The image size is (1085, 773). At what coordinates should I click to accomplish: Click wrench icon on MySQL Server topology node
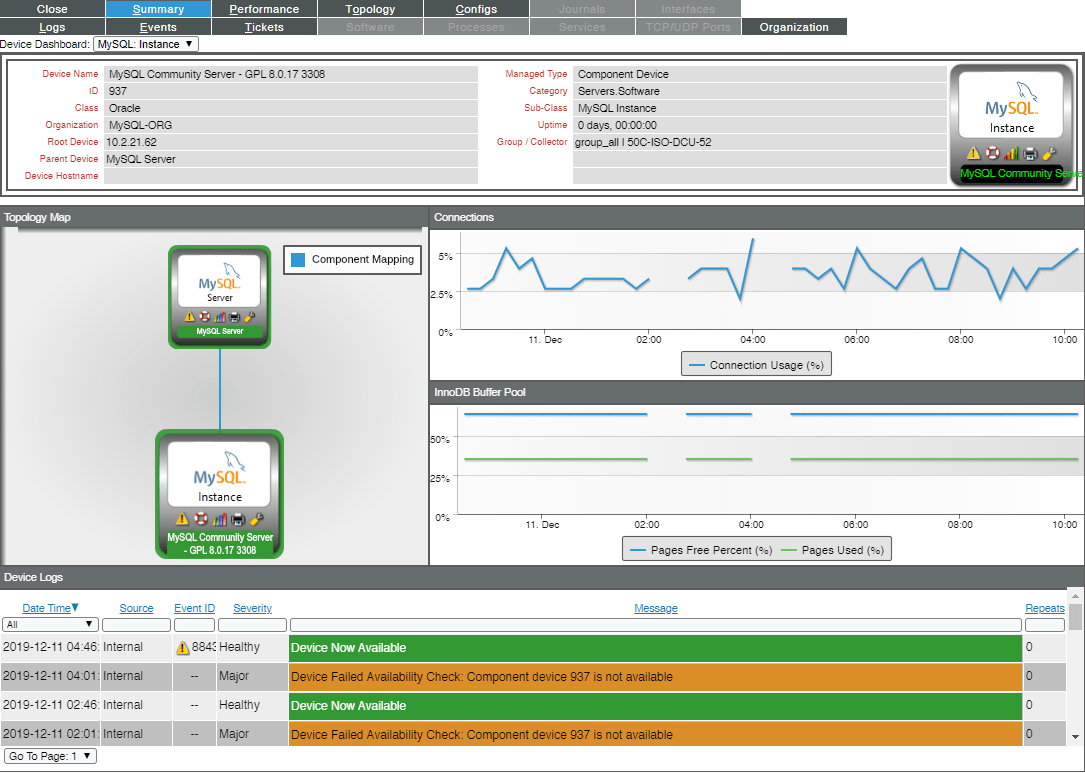click(250, 317)
